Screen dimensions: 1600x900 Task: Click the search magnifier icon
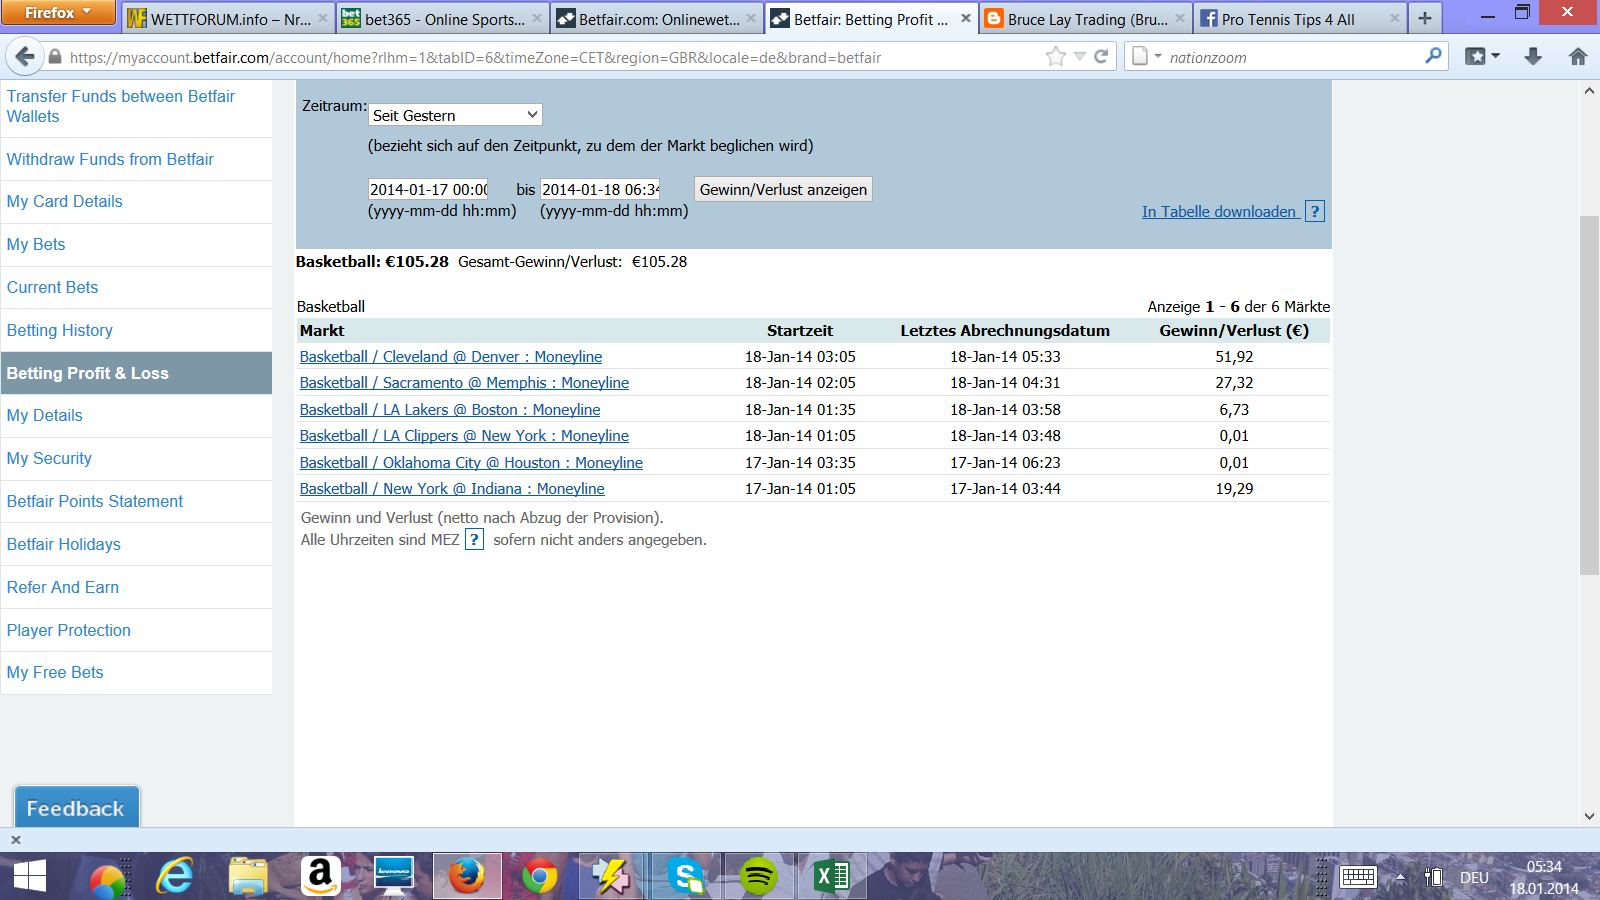(x=1433, y=56)
